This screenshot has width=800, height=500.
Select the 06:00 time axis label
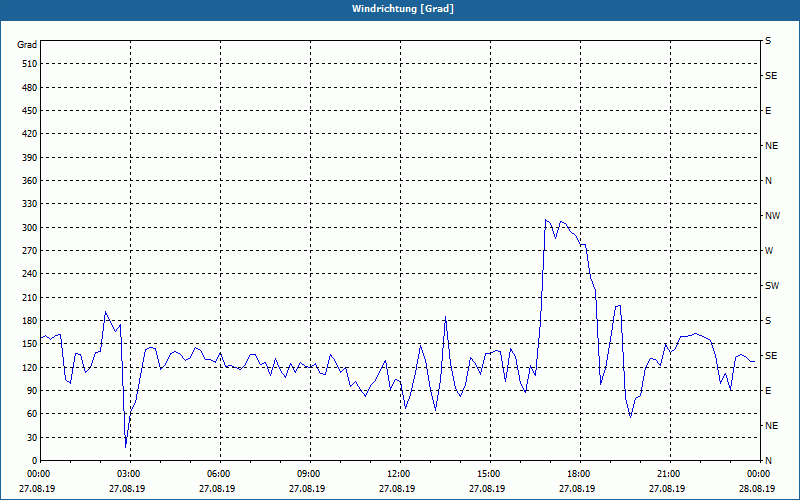coord(219,473)
